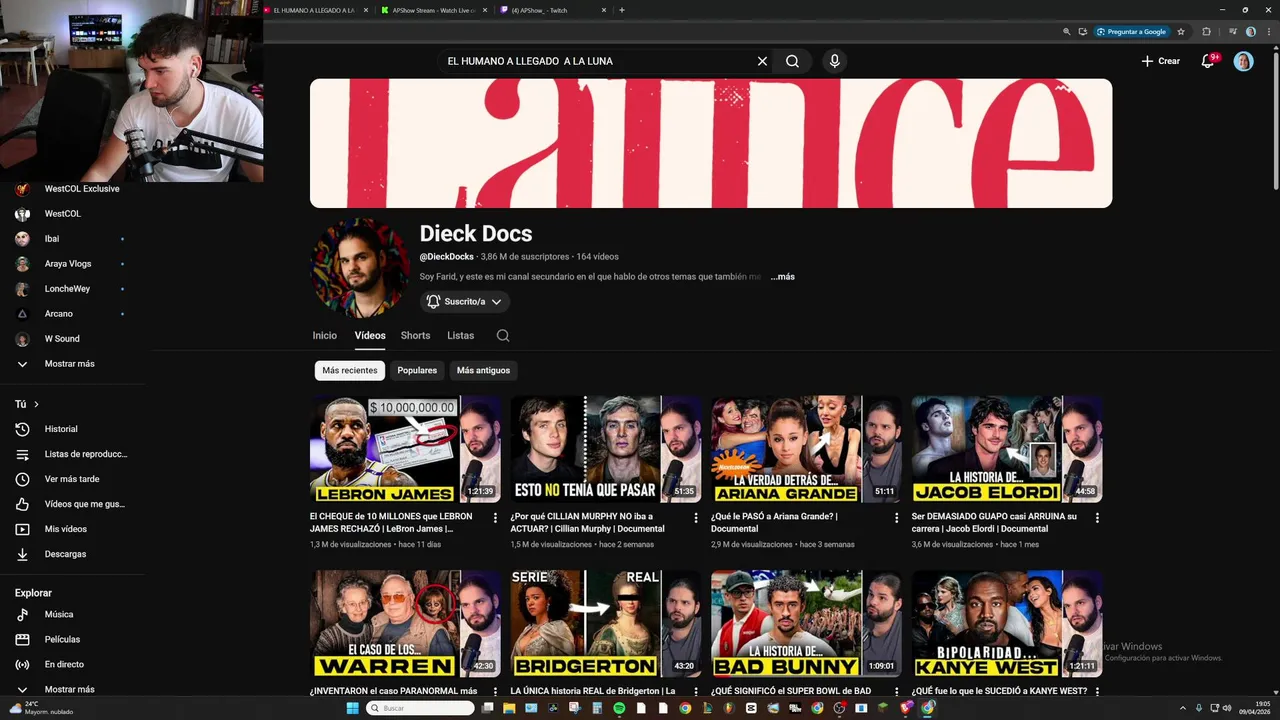Open the Bad Bunny video thumbnail
Viewport: 1280px width, 720px height.
point(806,624)
